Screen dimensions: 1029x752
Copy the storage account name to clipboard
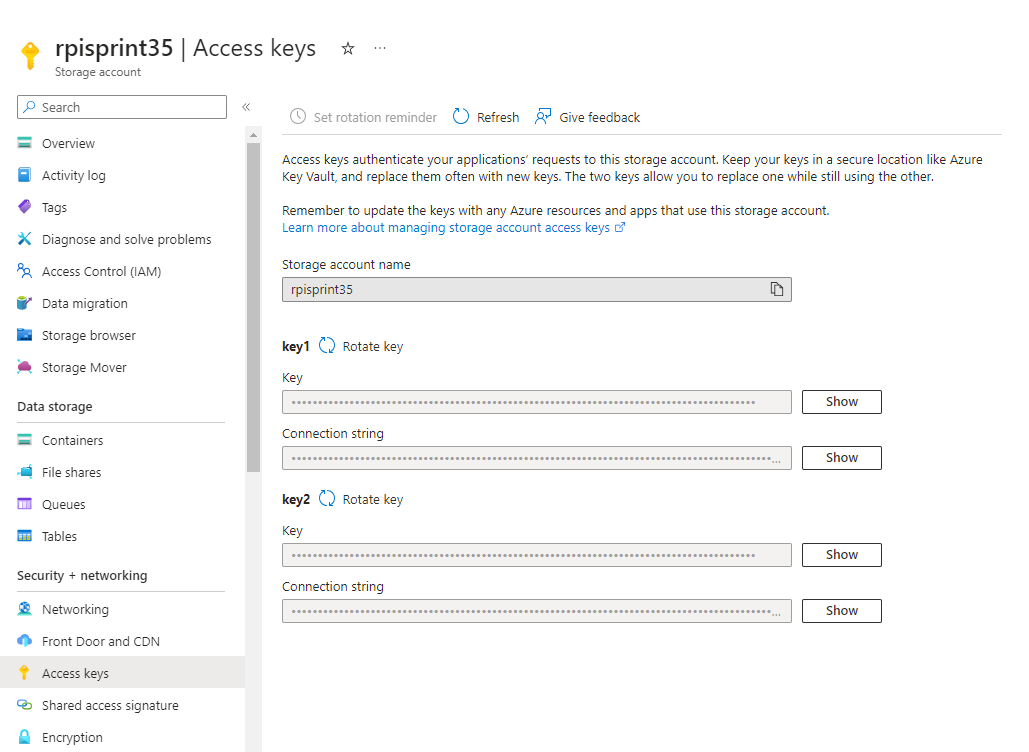[776, 289]
